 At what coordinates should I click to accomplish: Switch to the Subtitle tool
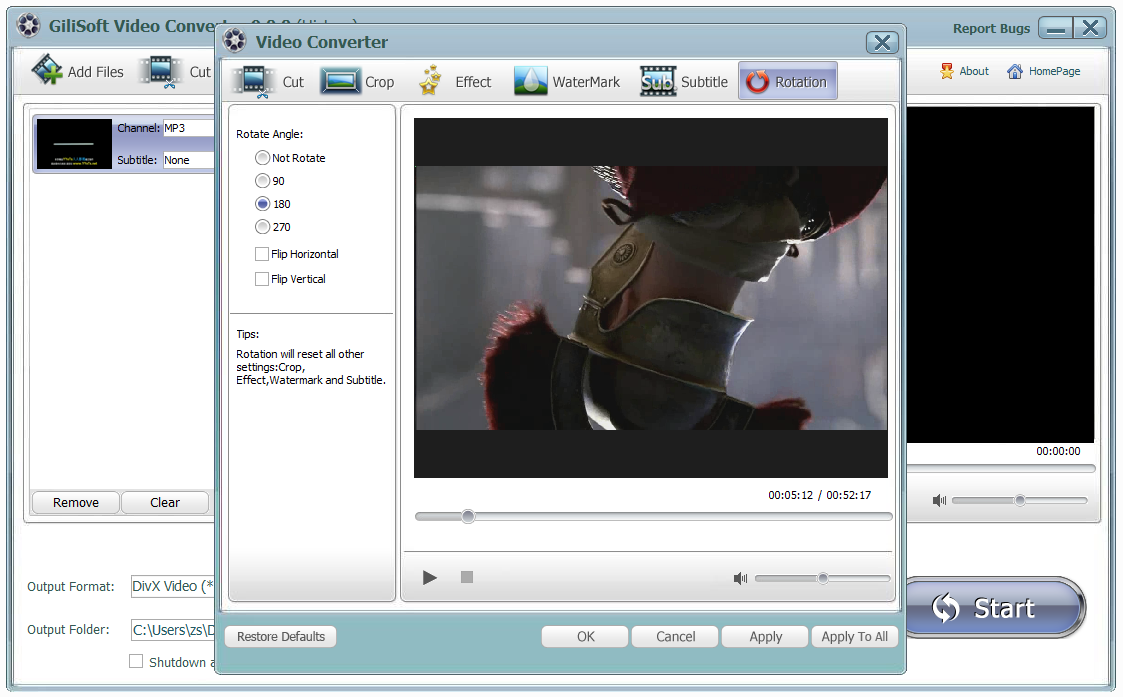pyautogui.click(x=684, y=81)
